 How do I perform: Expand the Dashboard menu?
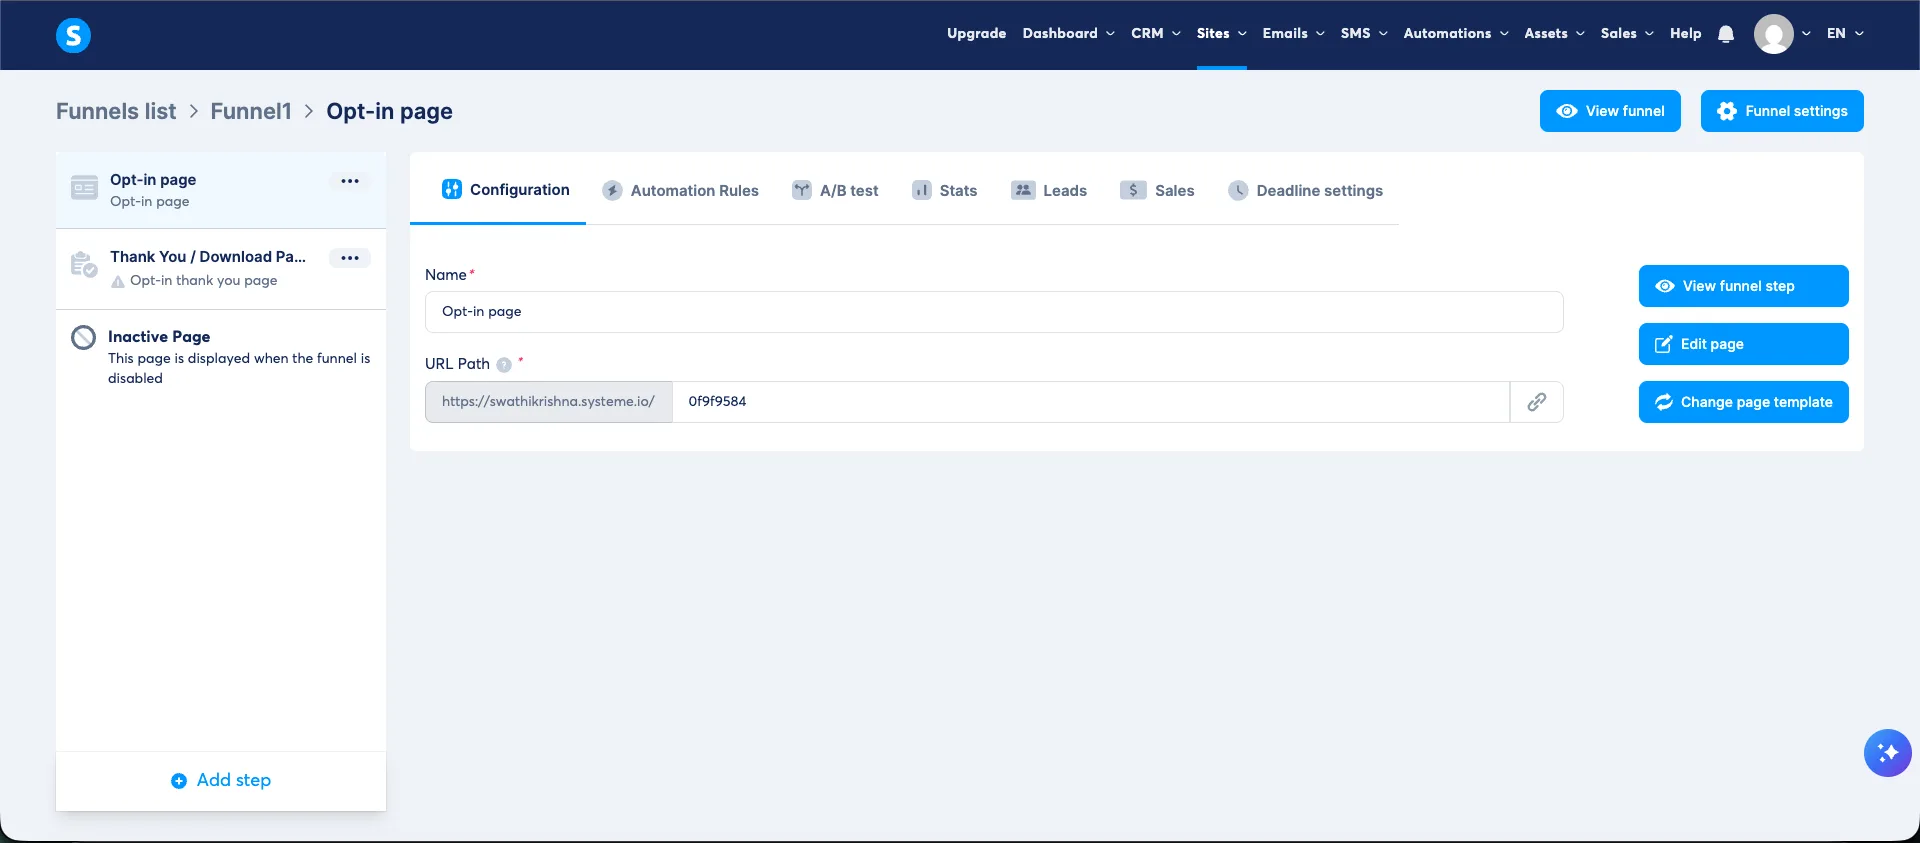coord(1068,34)
